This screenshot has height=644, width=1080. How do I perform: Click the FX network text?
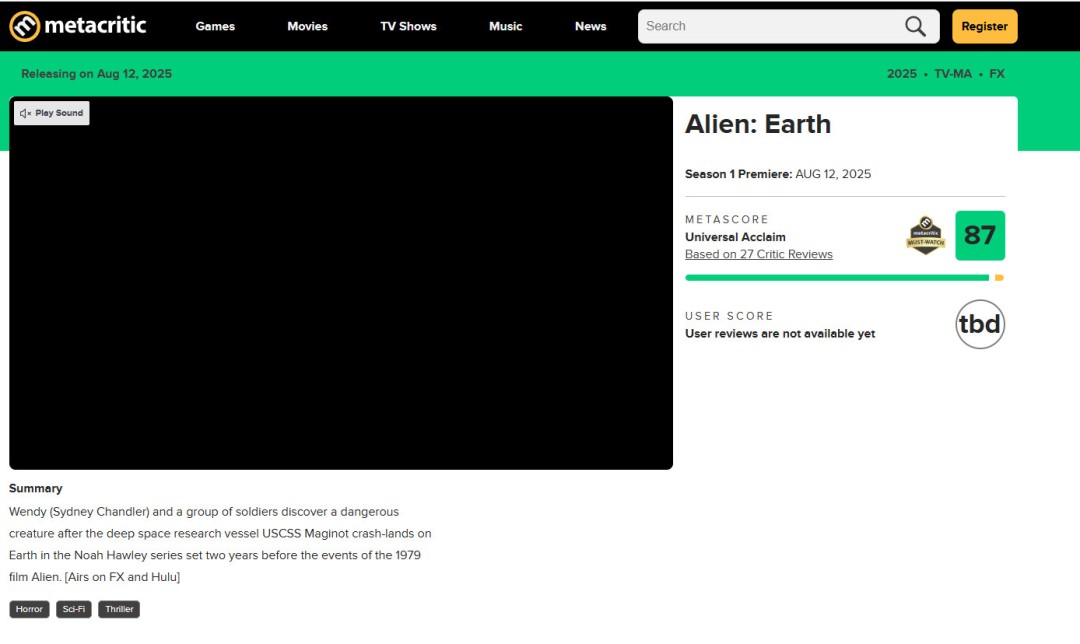997,74
